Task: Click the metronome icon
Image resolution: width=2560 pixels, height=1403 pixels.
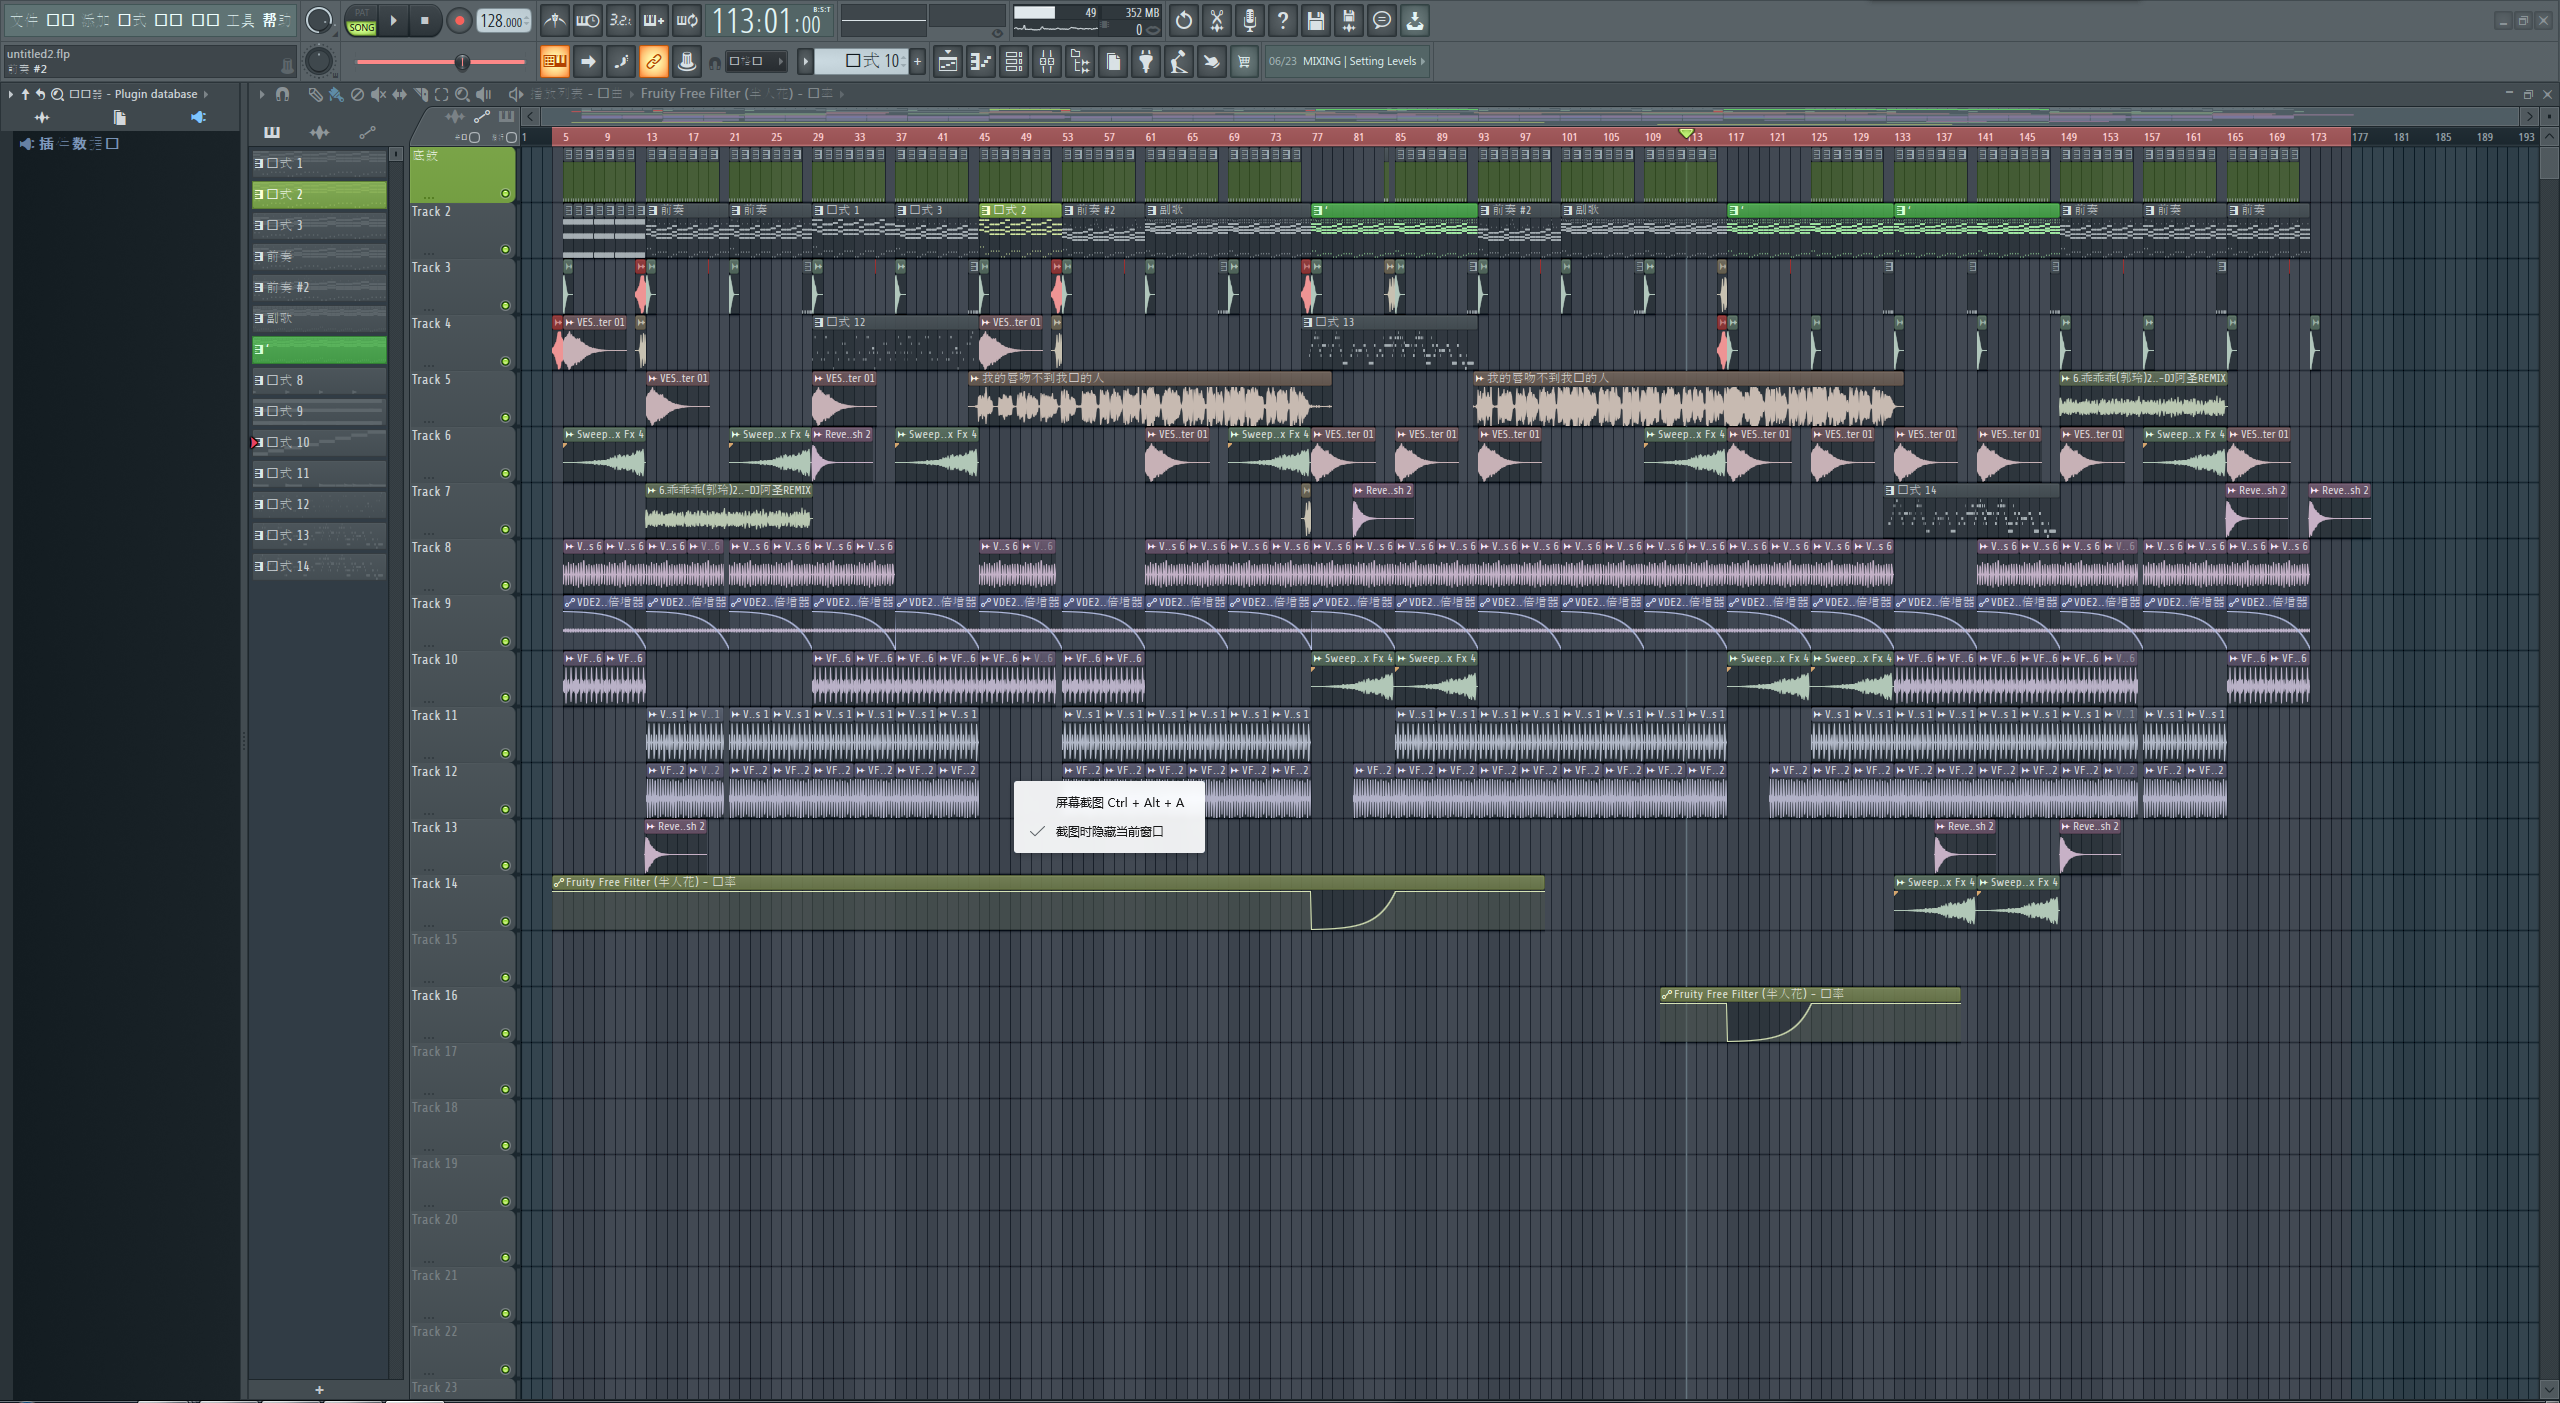Action: pos(555,20)
